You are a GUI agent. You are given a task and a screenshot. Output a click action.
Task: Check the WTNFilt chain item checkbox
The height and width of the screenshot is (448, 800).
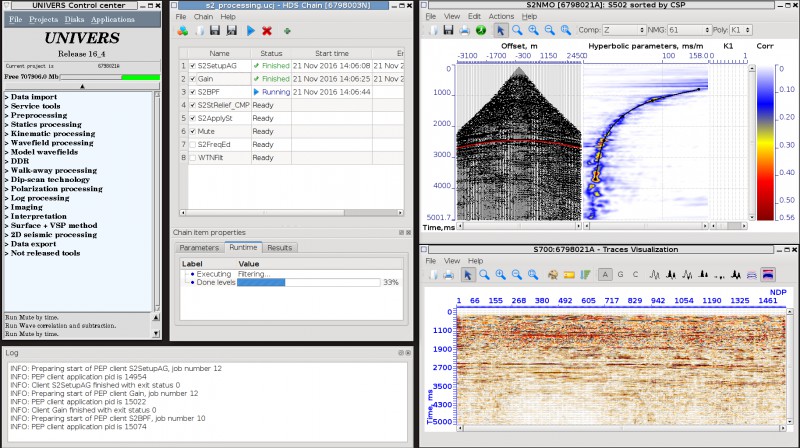coord(193,158)
